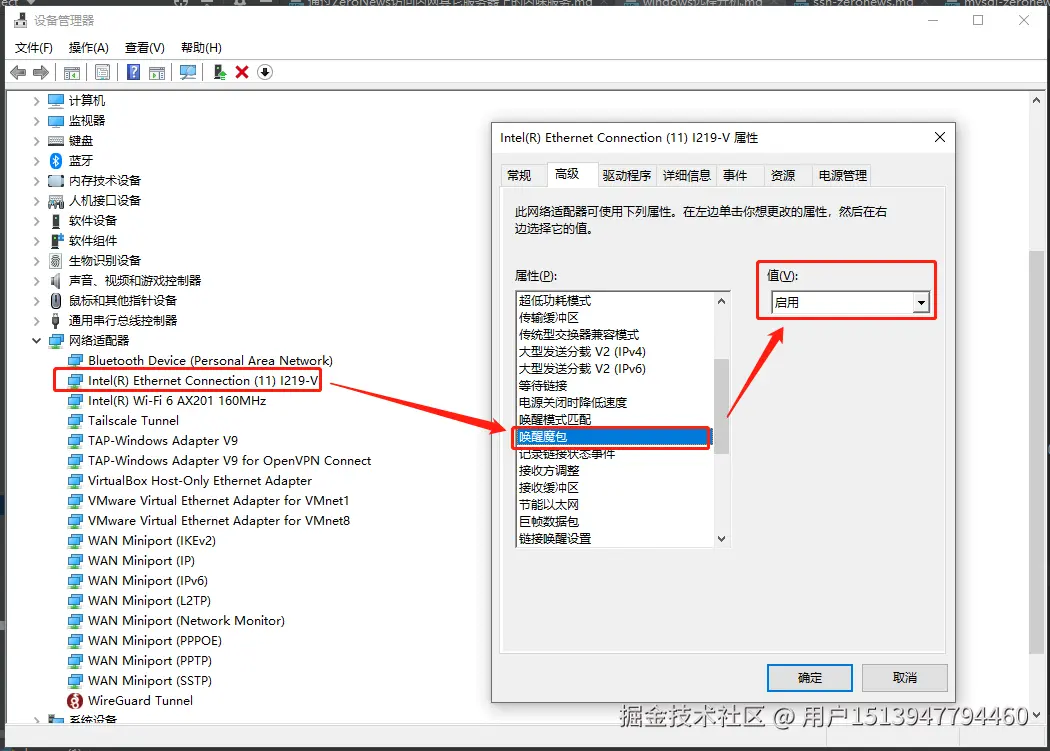Expand the 通用串行总线控制器 node

(x=37, y=321)
